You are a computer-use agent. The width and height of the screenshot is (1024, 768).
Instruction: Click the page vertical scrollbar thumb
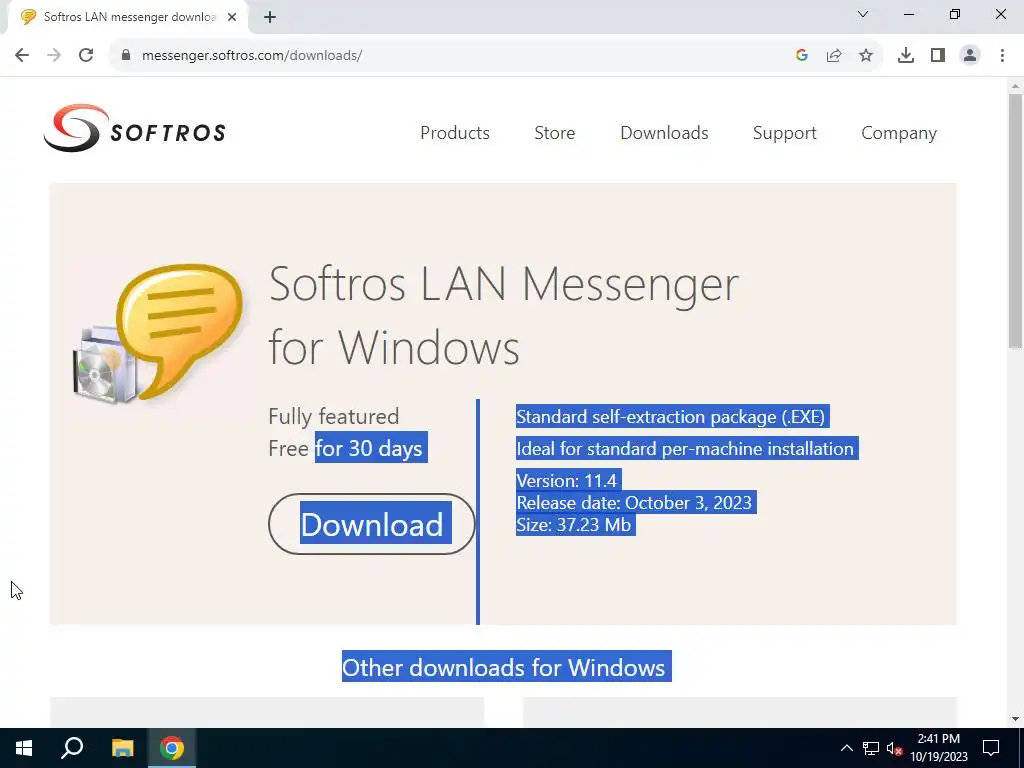(1015, 221)
